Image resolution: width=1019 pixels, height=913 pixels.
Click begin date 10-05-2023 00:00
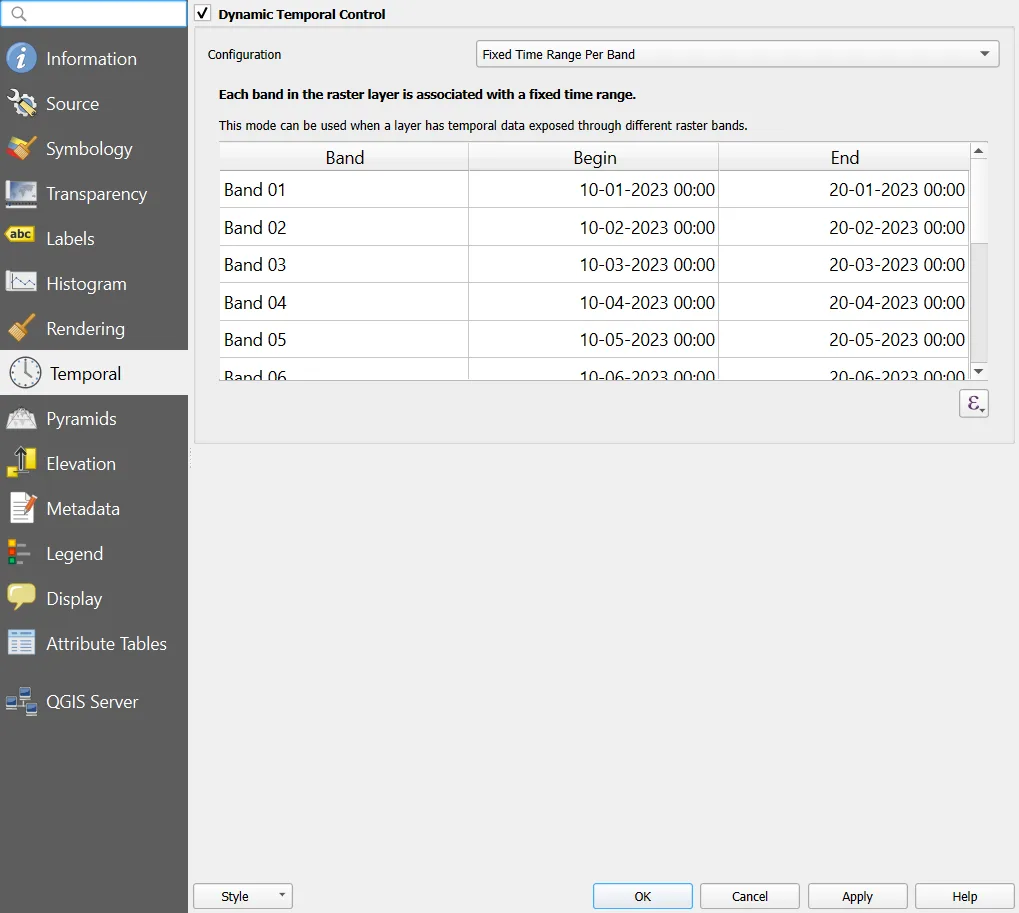594,339
